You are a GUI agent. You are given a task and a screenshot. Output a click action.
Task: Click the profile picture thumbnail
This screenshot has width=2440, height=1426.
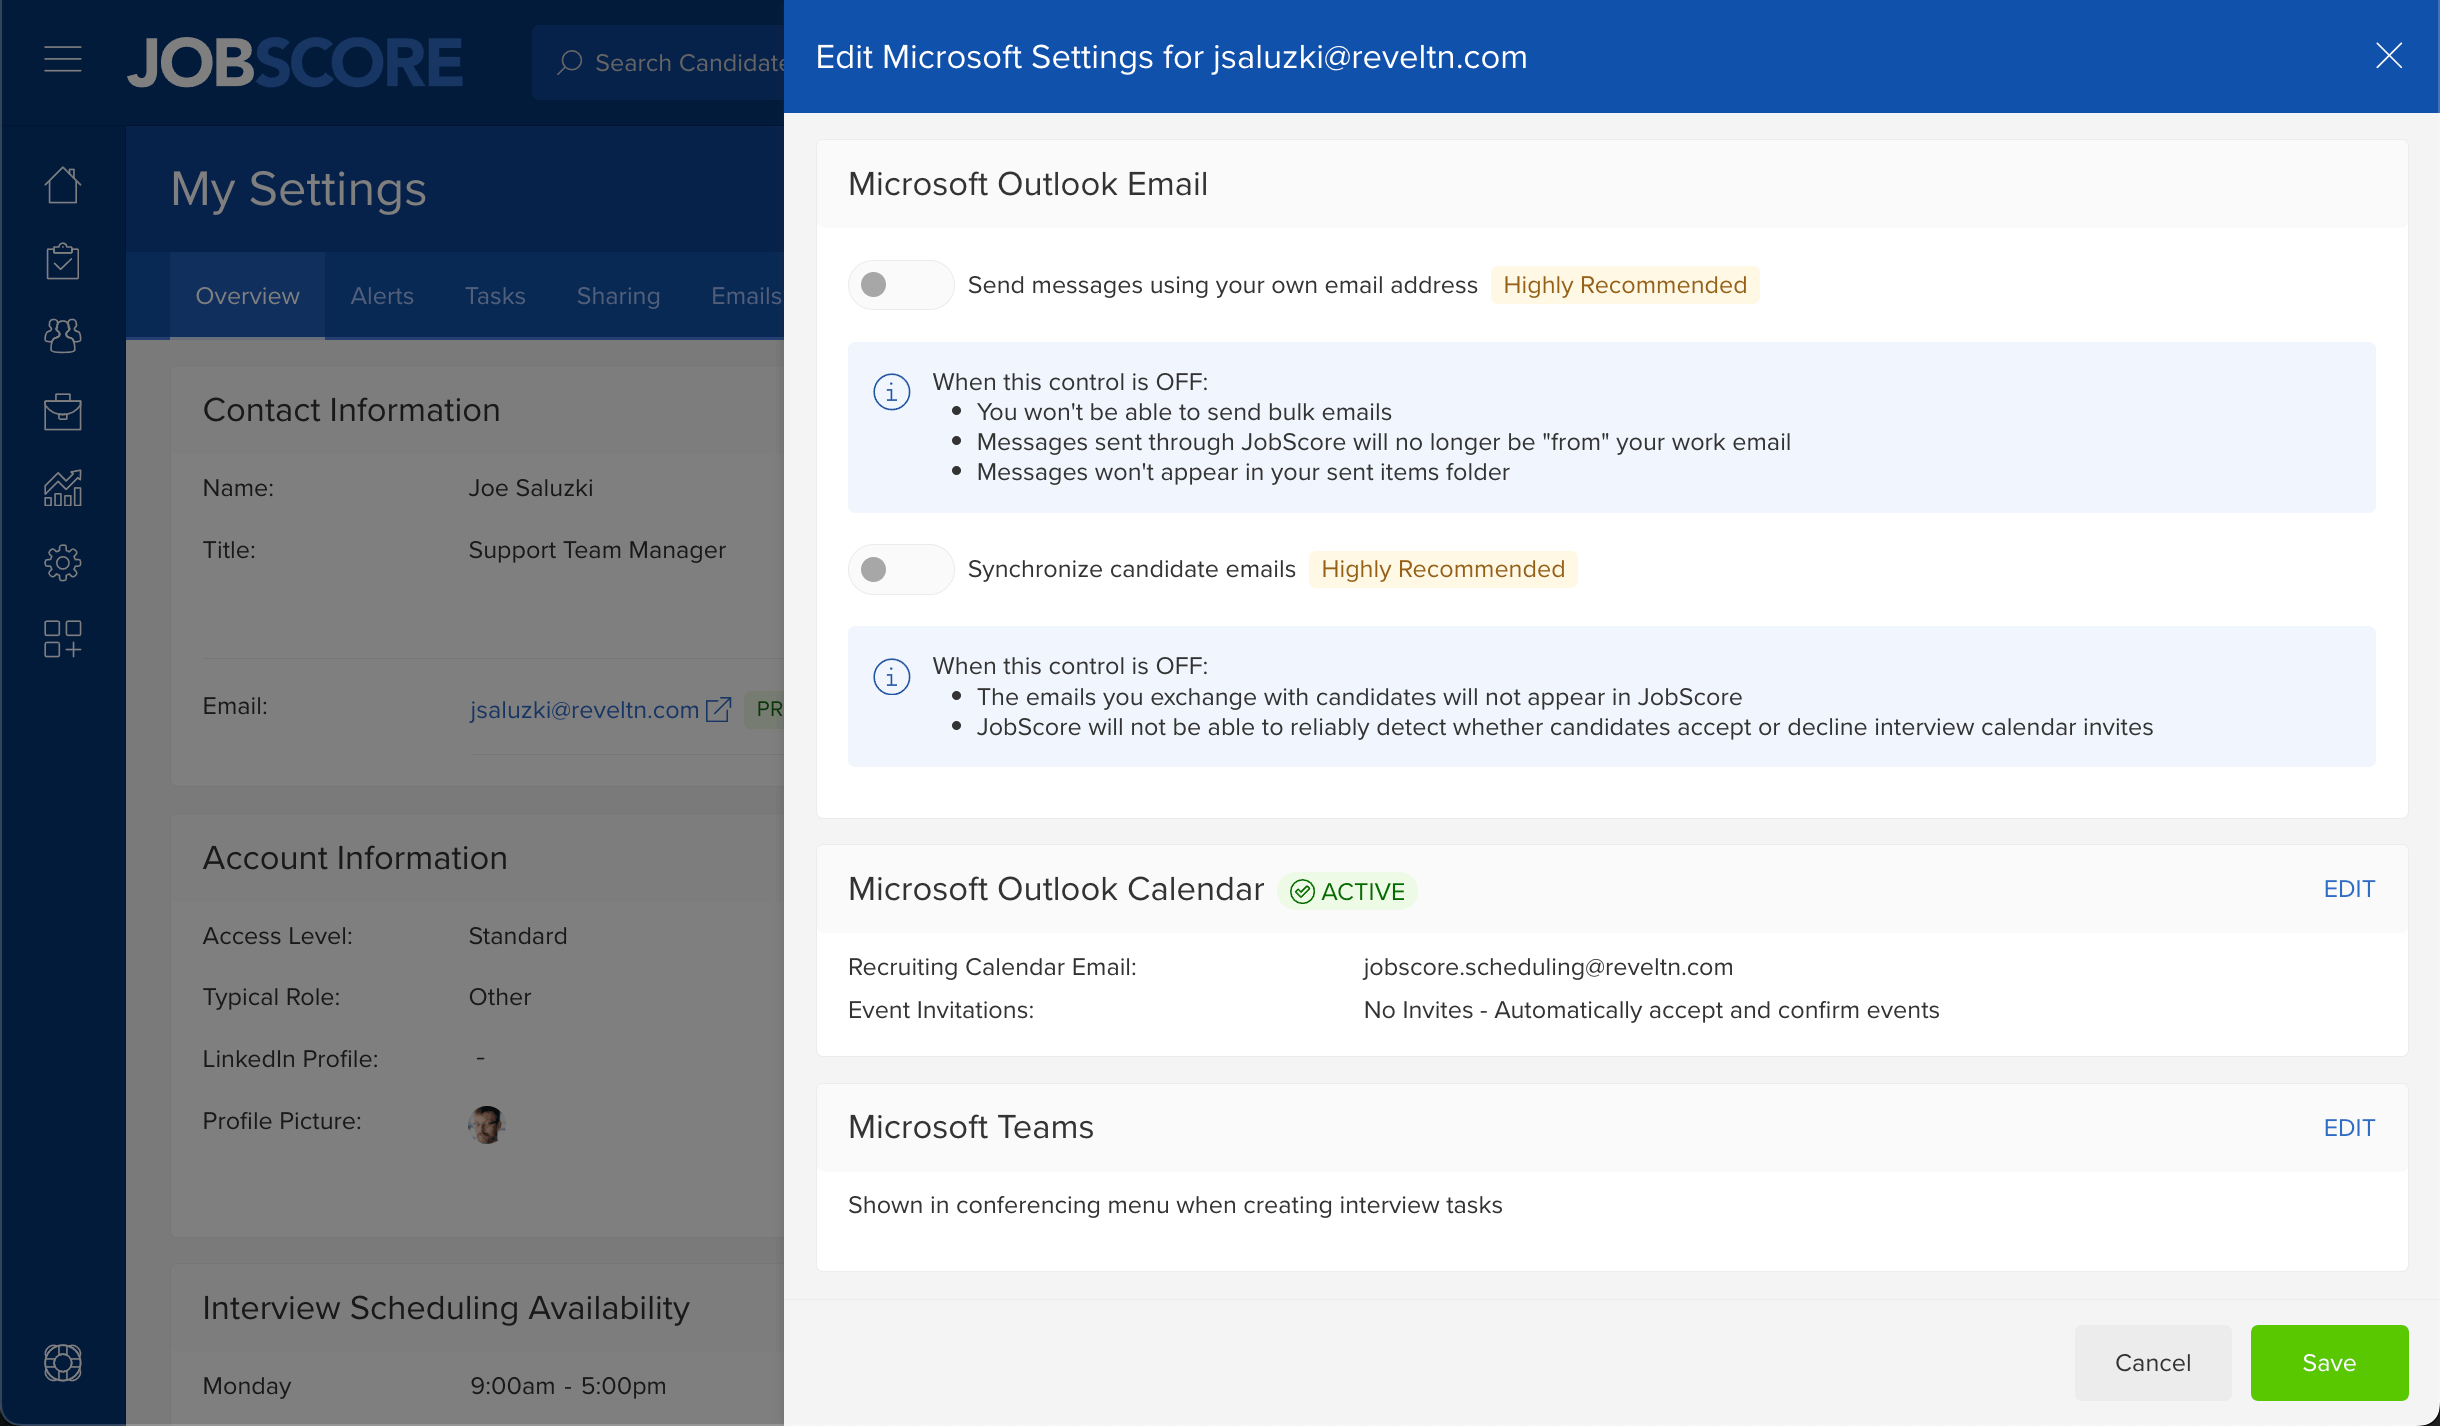click(x=487, y=1124)
